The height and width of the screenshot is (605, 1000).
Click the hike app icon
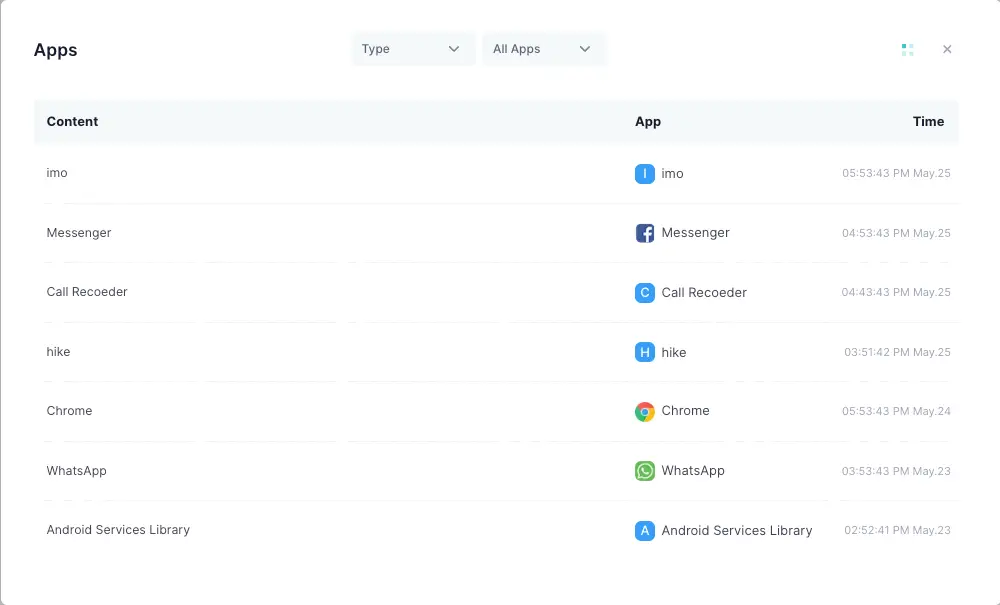pyautogui.click(x=645, y=352)
